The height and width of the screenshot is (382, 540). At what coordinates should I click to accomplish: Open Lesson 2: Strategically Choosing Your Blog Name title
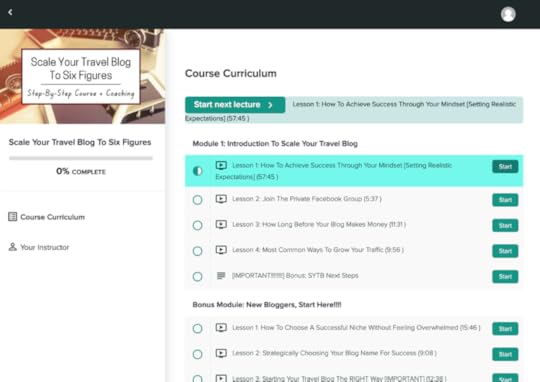(334, 353)
